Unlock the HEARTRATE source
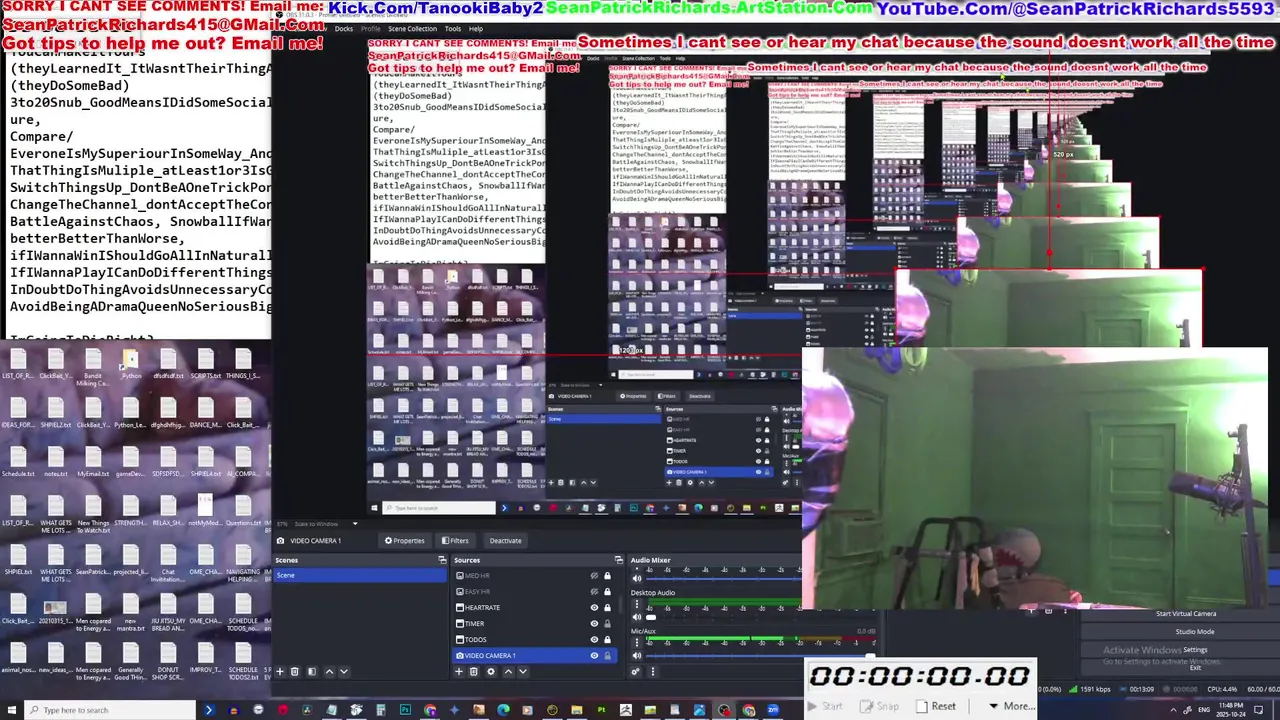The height and width of the screenshot is (720, 1280). coord(607,608)
